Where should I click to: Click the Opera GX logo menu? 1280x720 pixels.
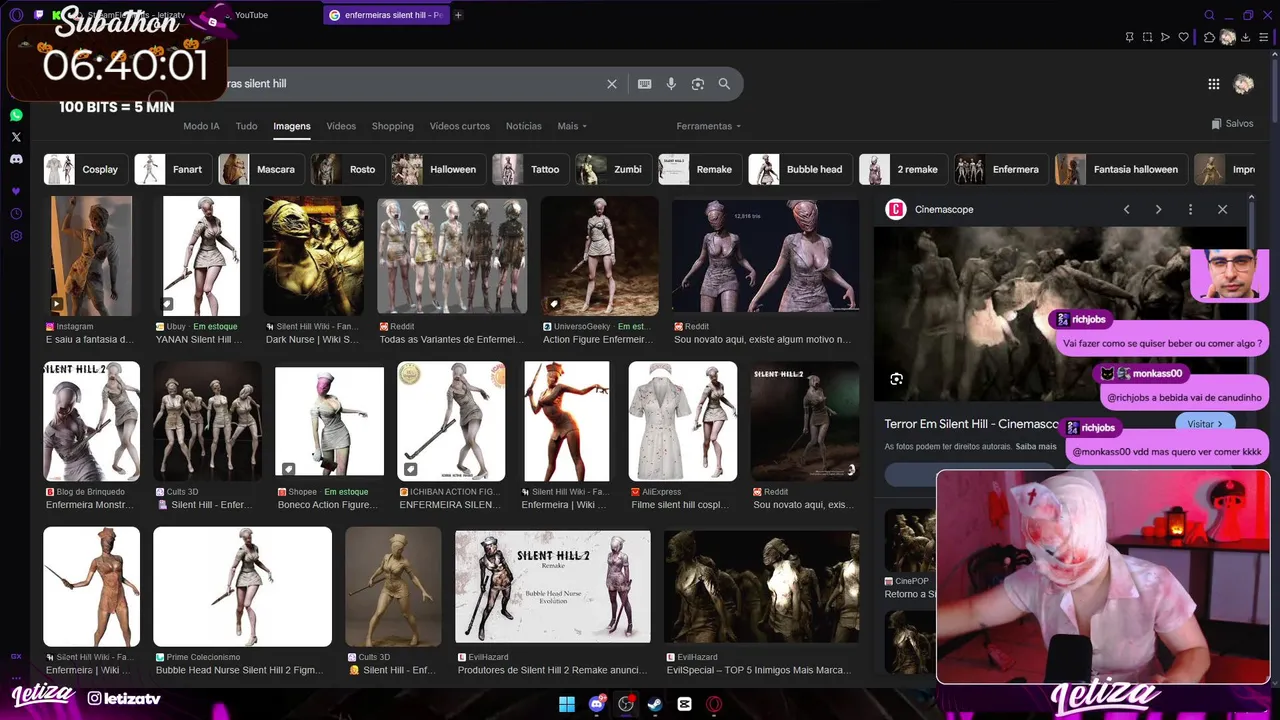coord(16,15)
